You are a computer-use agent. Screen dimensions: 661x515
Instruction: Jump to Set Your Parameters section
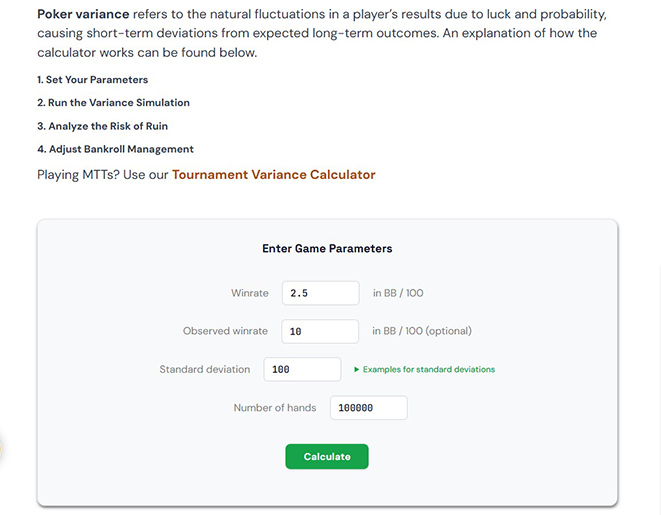coord(92,79)
